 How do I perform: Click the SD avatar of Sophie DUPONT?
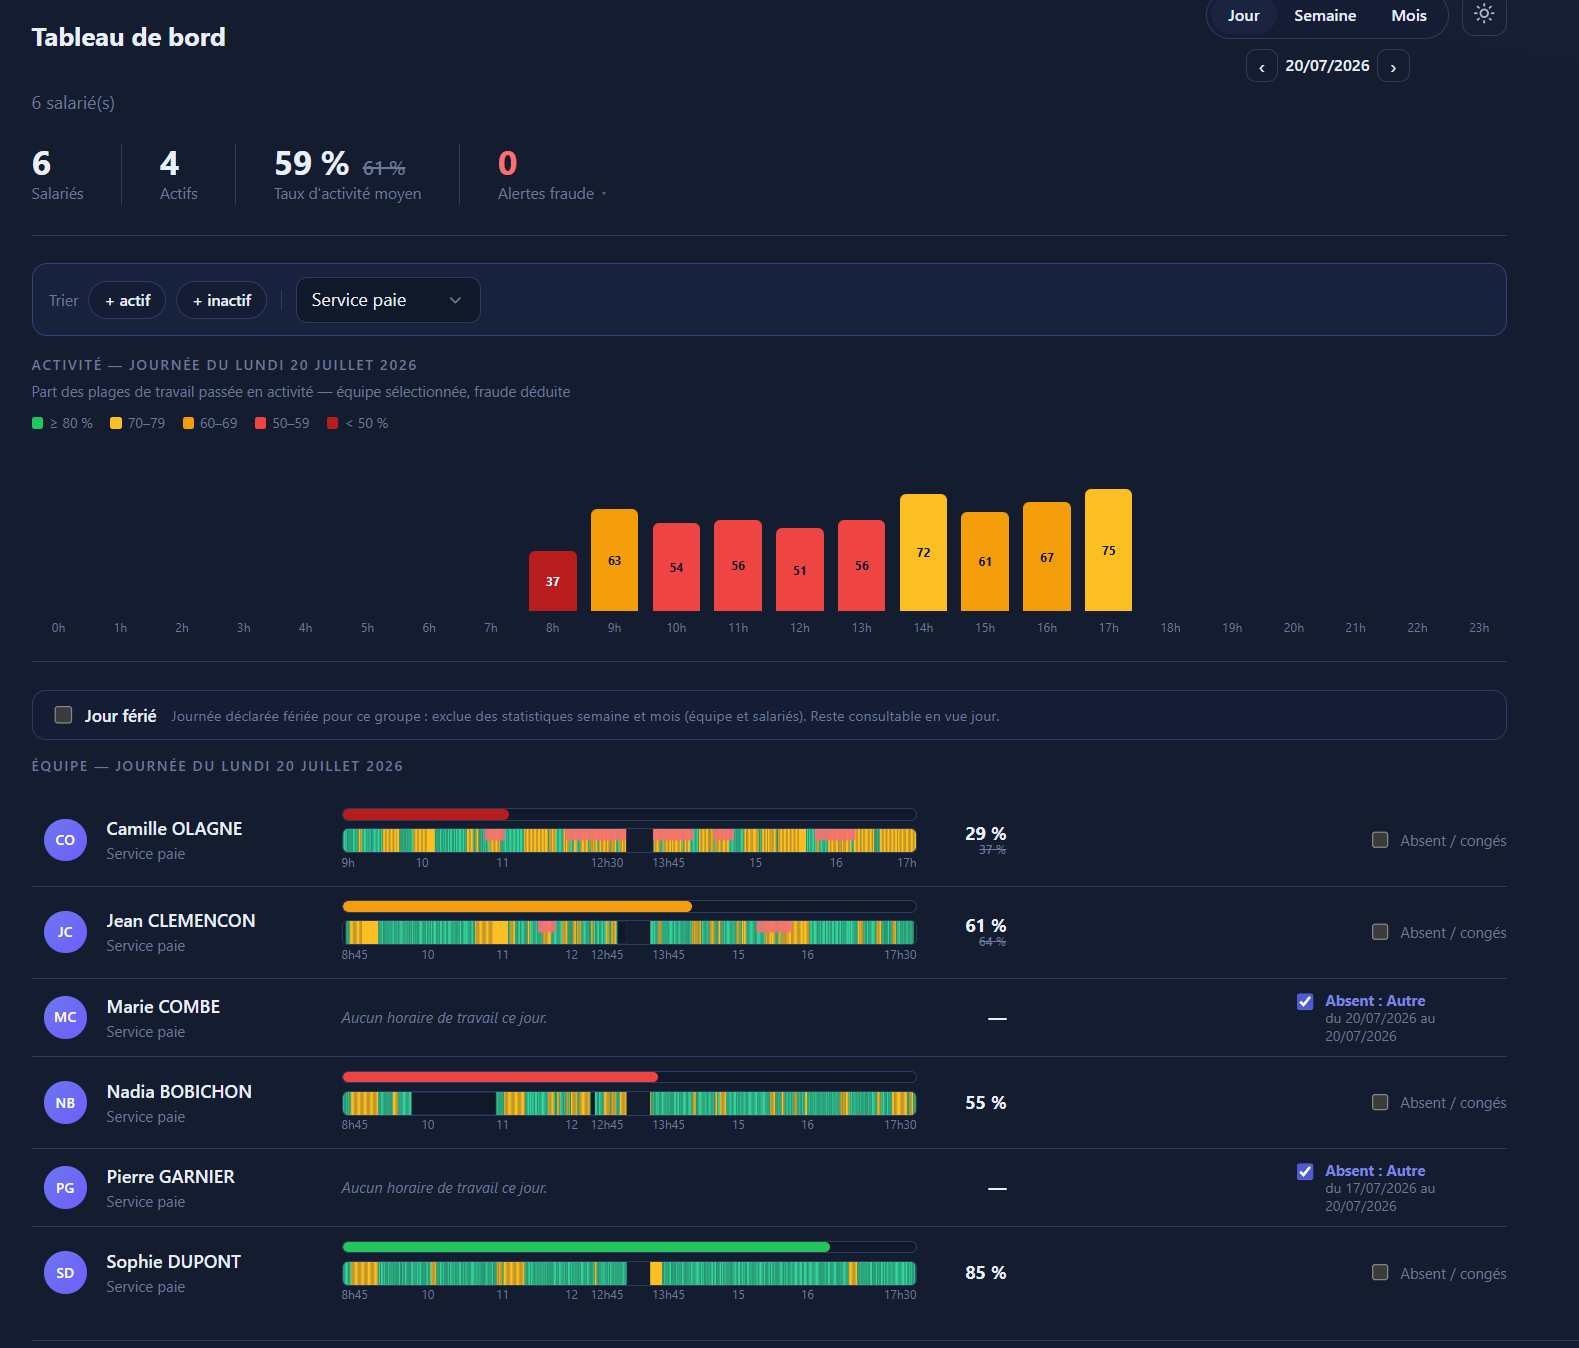(x=65, y=1273)
